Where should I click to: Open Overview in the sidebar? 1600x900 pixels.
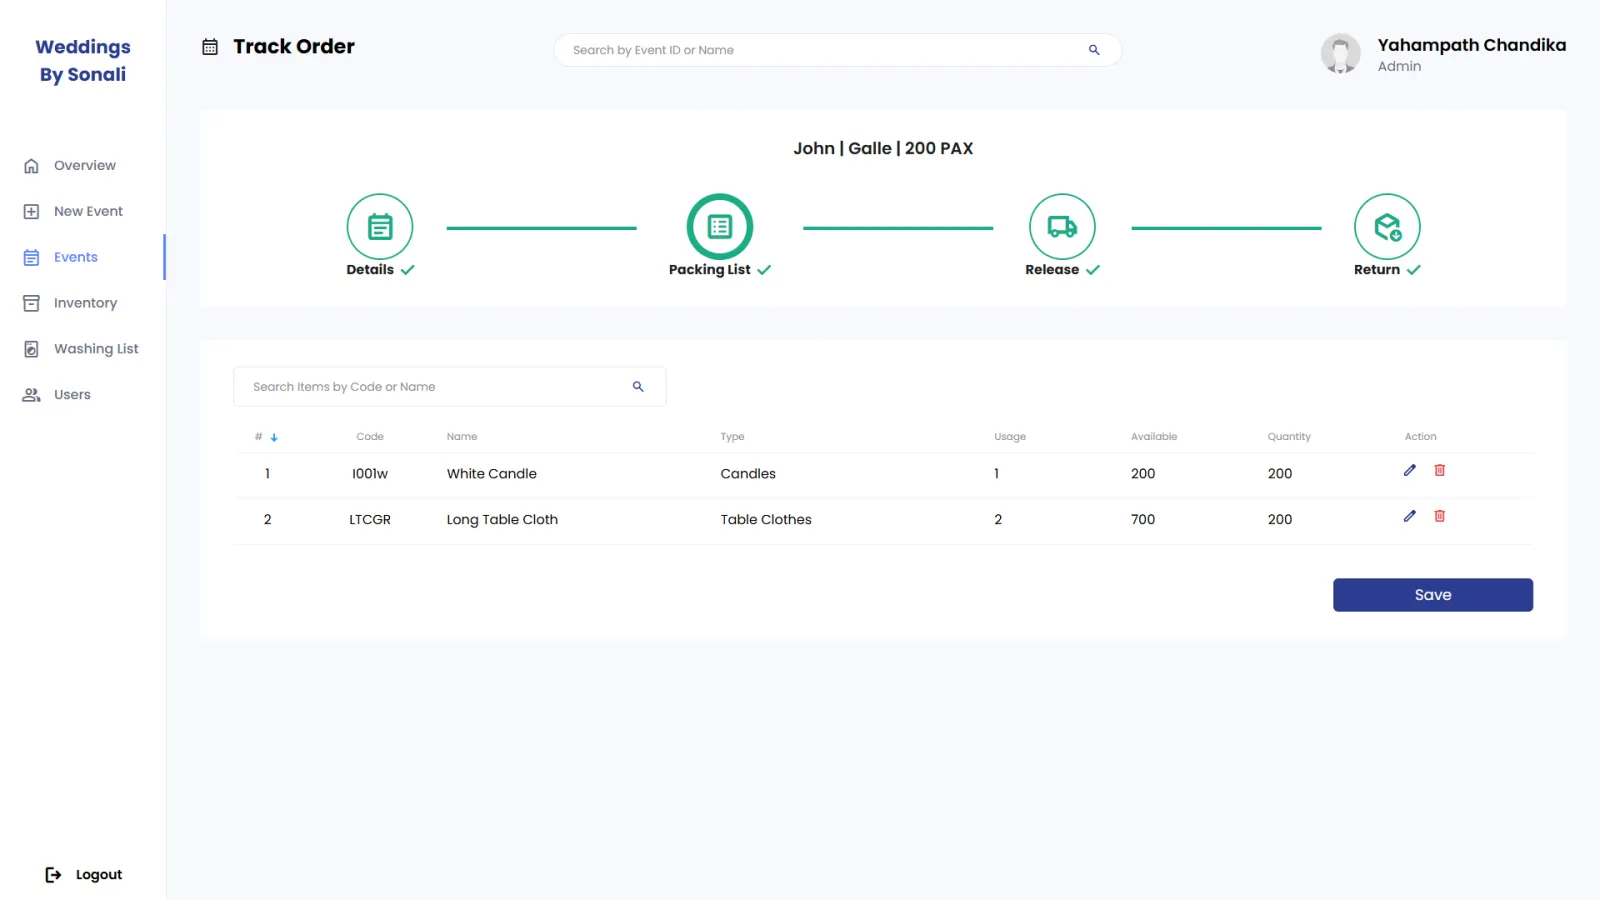click(82, 166)
